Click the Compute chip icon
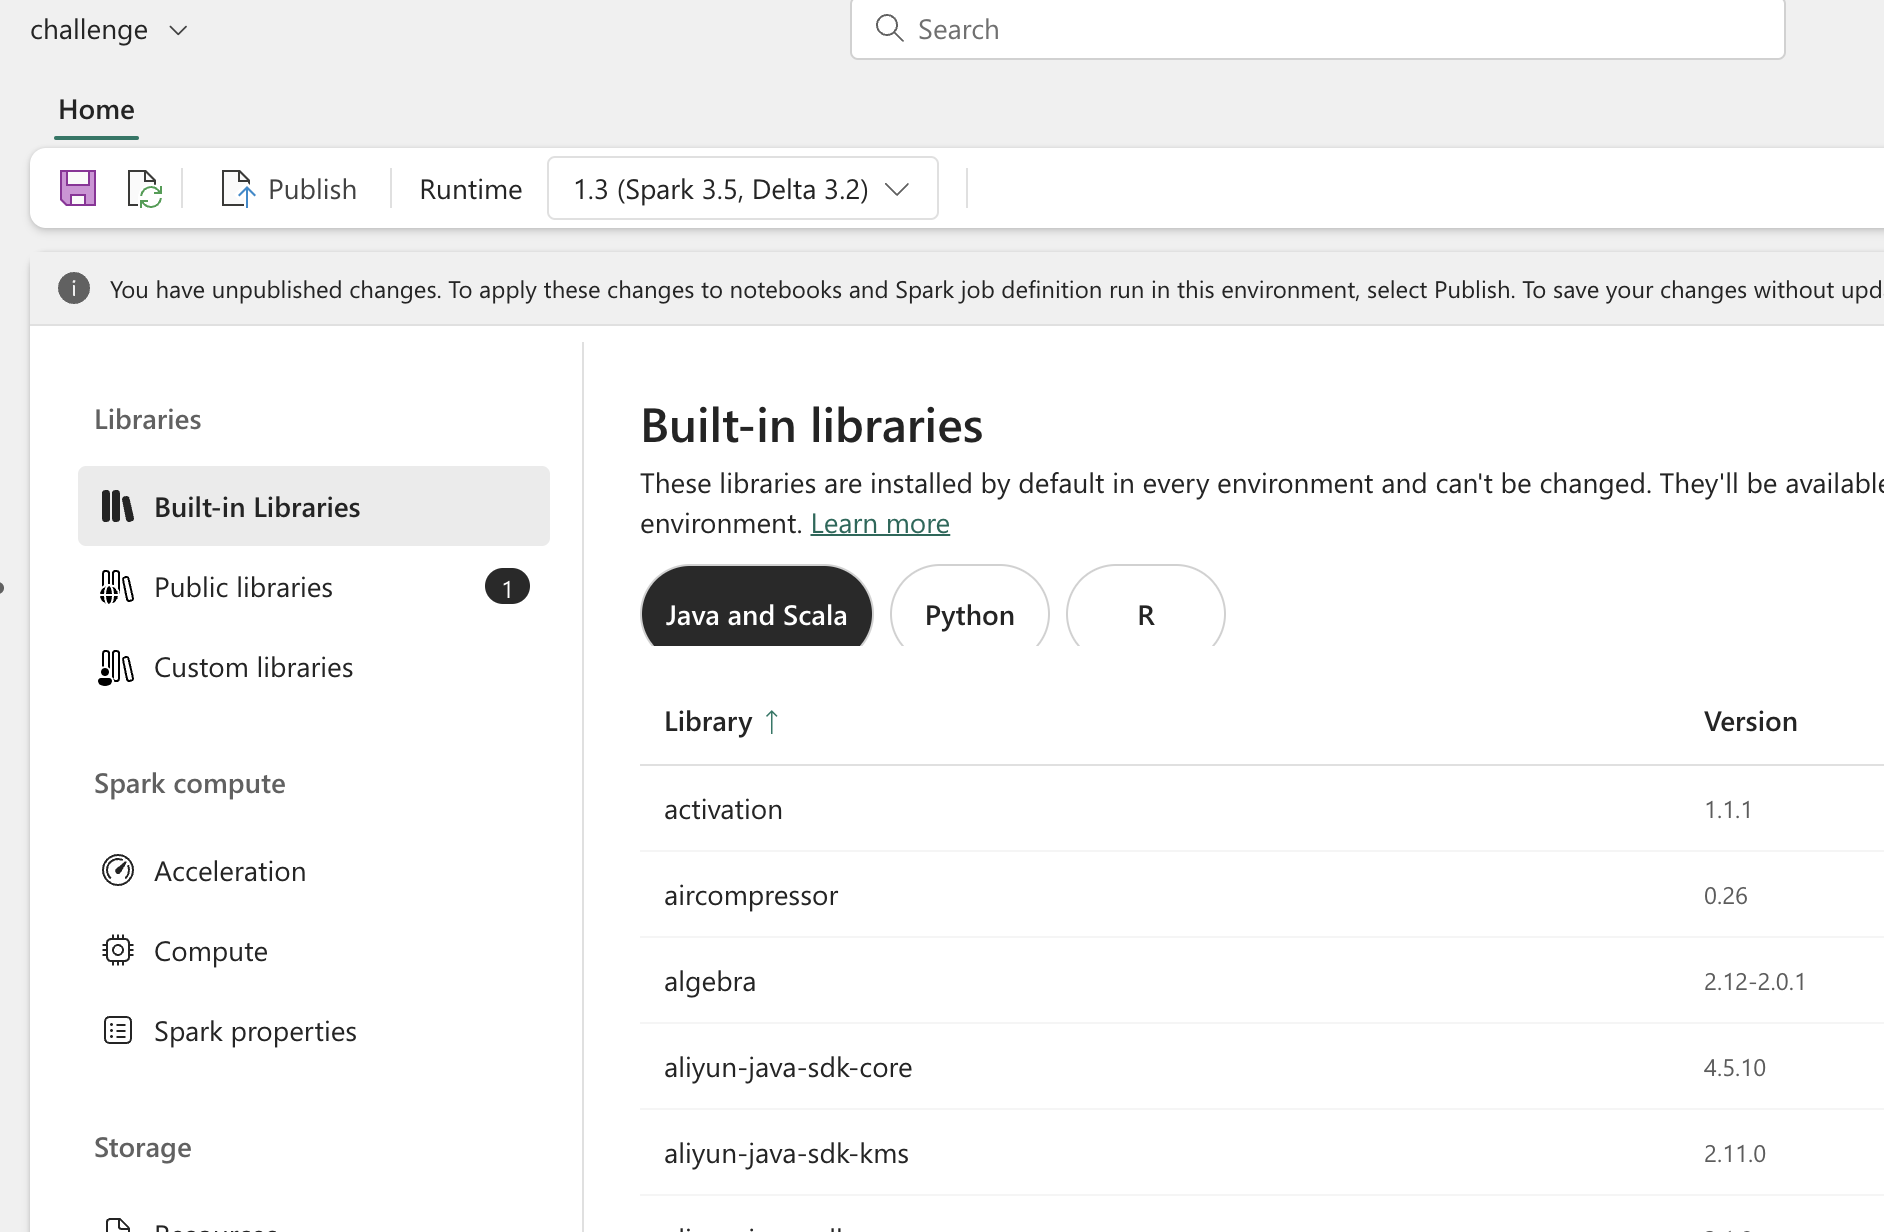1884x1232 pixels. 118,950
